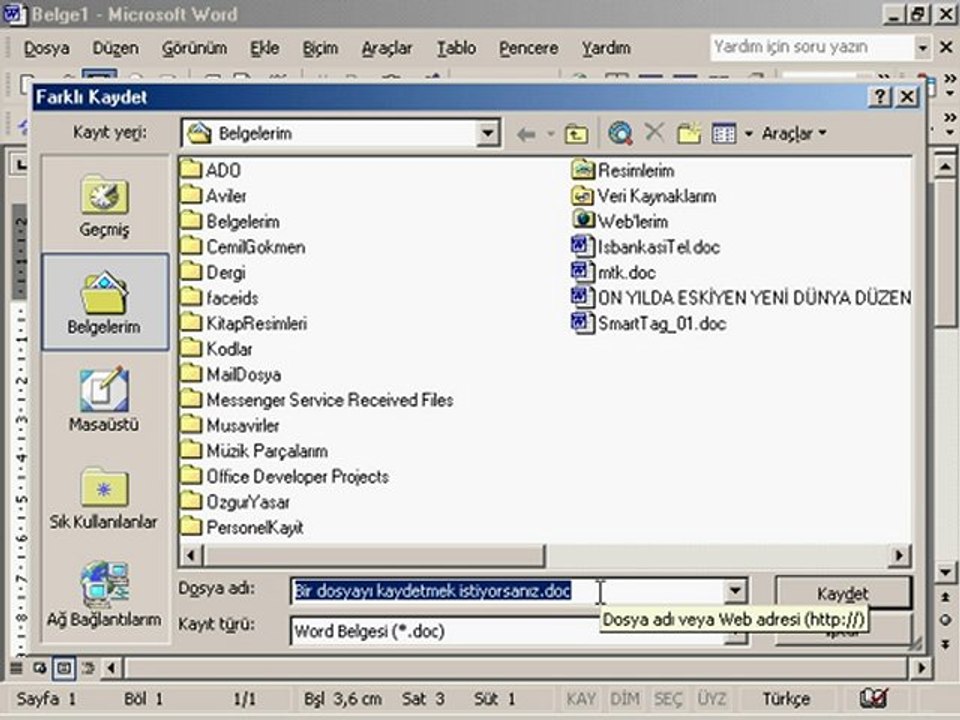
Task: Toggle the DİM status bar indicator
Action: point(624,699)
